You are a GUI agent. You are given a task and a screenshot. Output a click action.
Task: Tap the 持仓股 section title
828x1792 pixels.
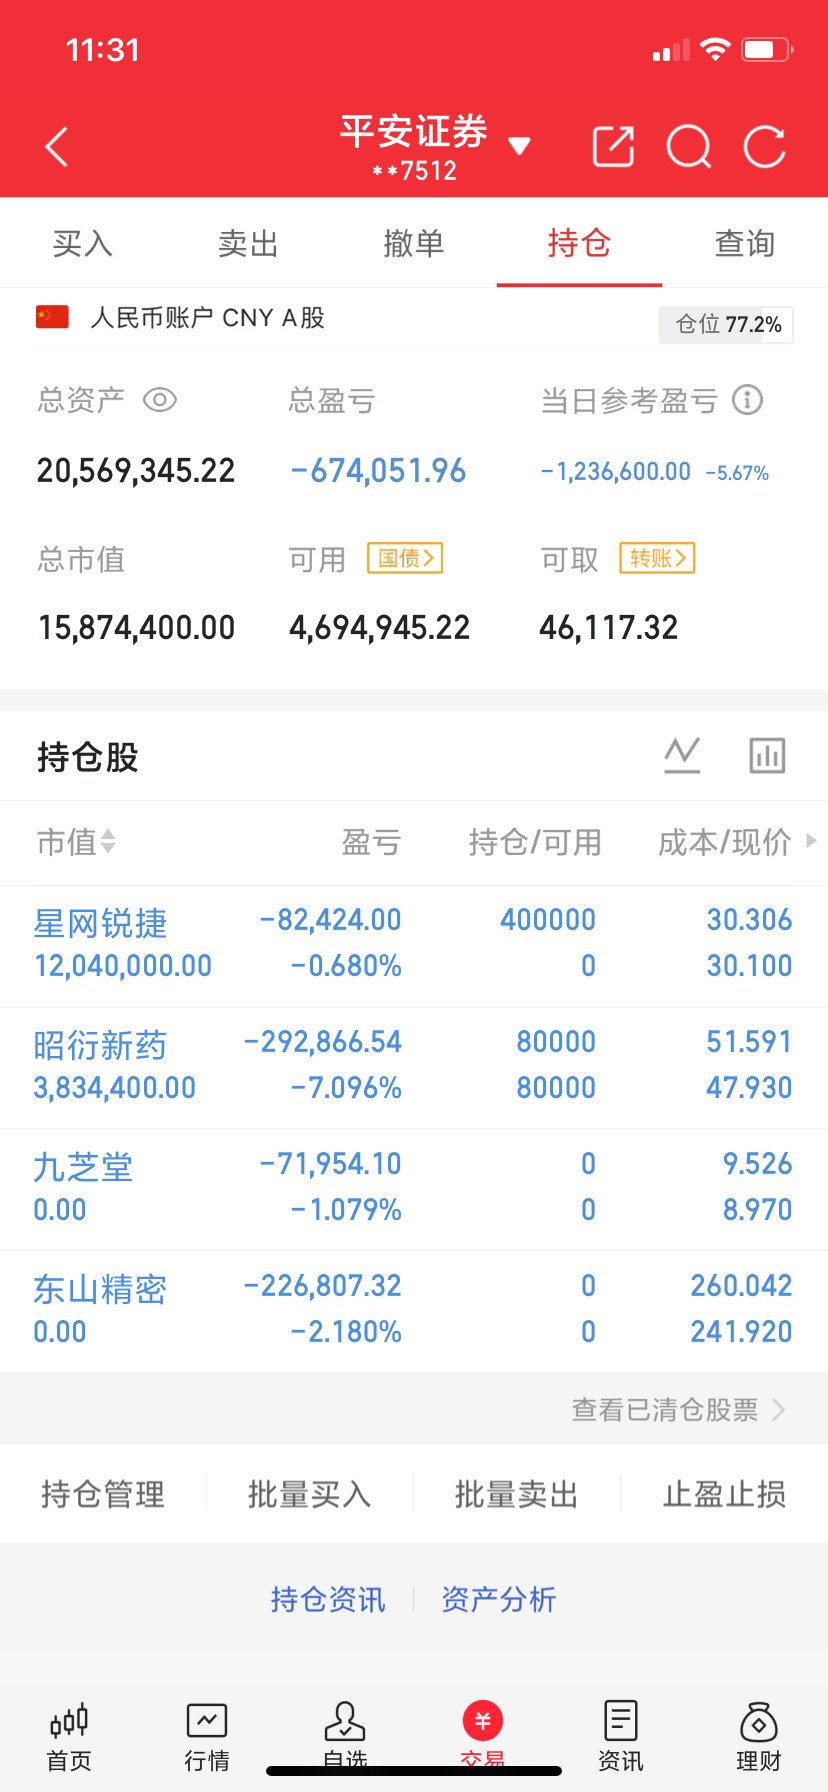click(x=88, y=757)
